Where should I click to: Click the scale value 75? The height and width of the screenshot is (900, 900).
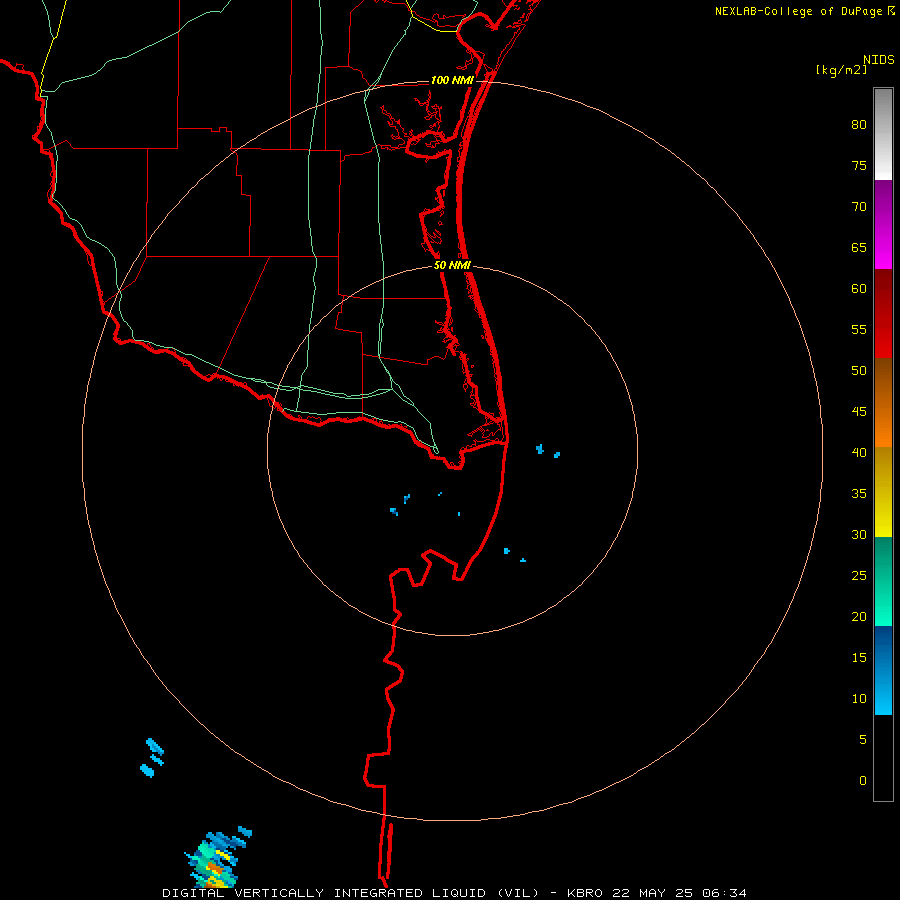(x=859, y=166)
